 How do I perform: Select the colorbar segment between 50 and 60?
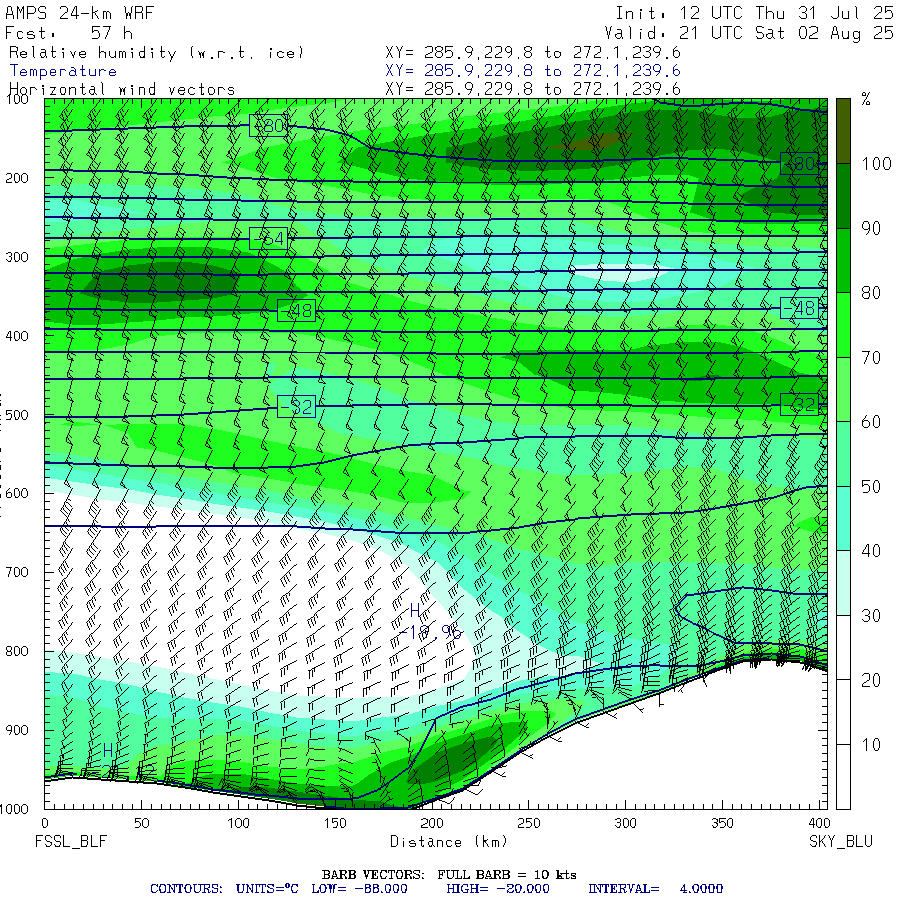(843, 454)
